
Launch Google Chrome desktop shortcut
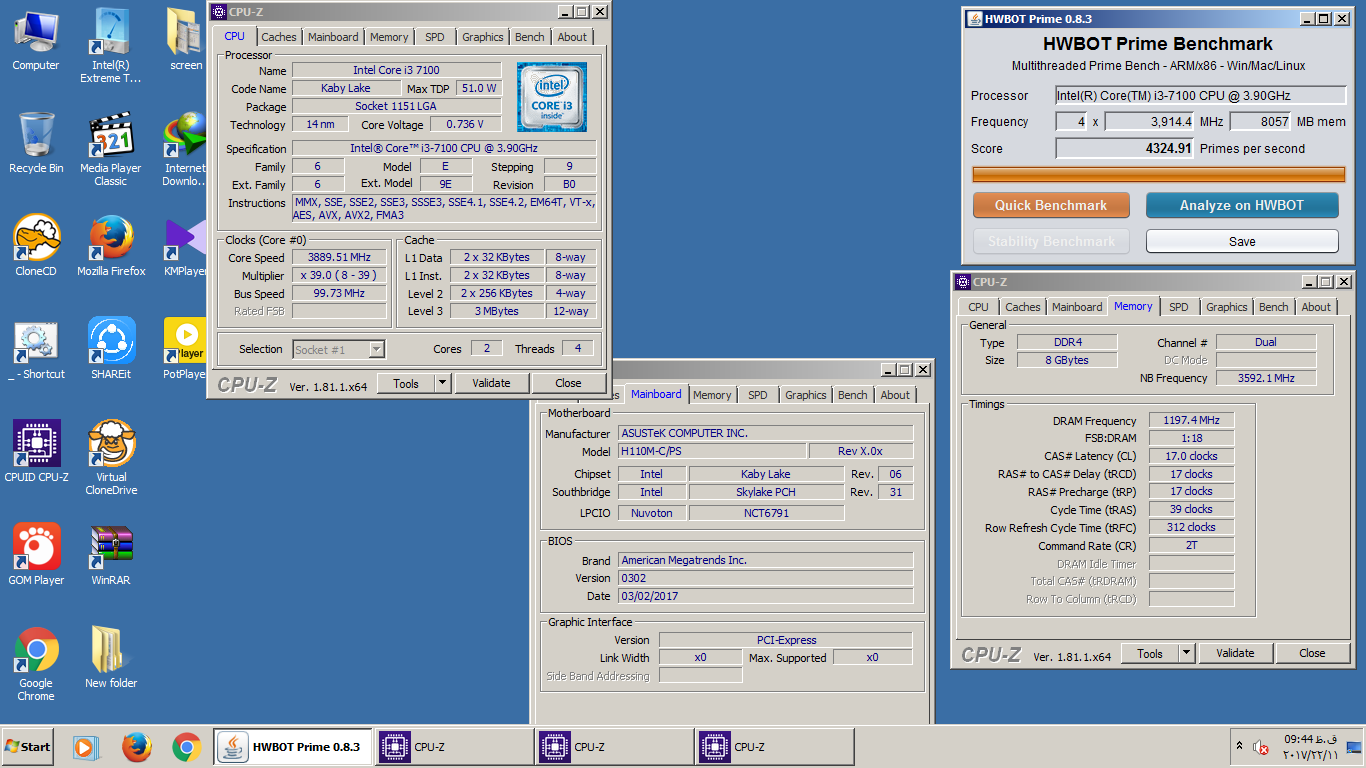click(x=36, y=664)
